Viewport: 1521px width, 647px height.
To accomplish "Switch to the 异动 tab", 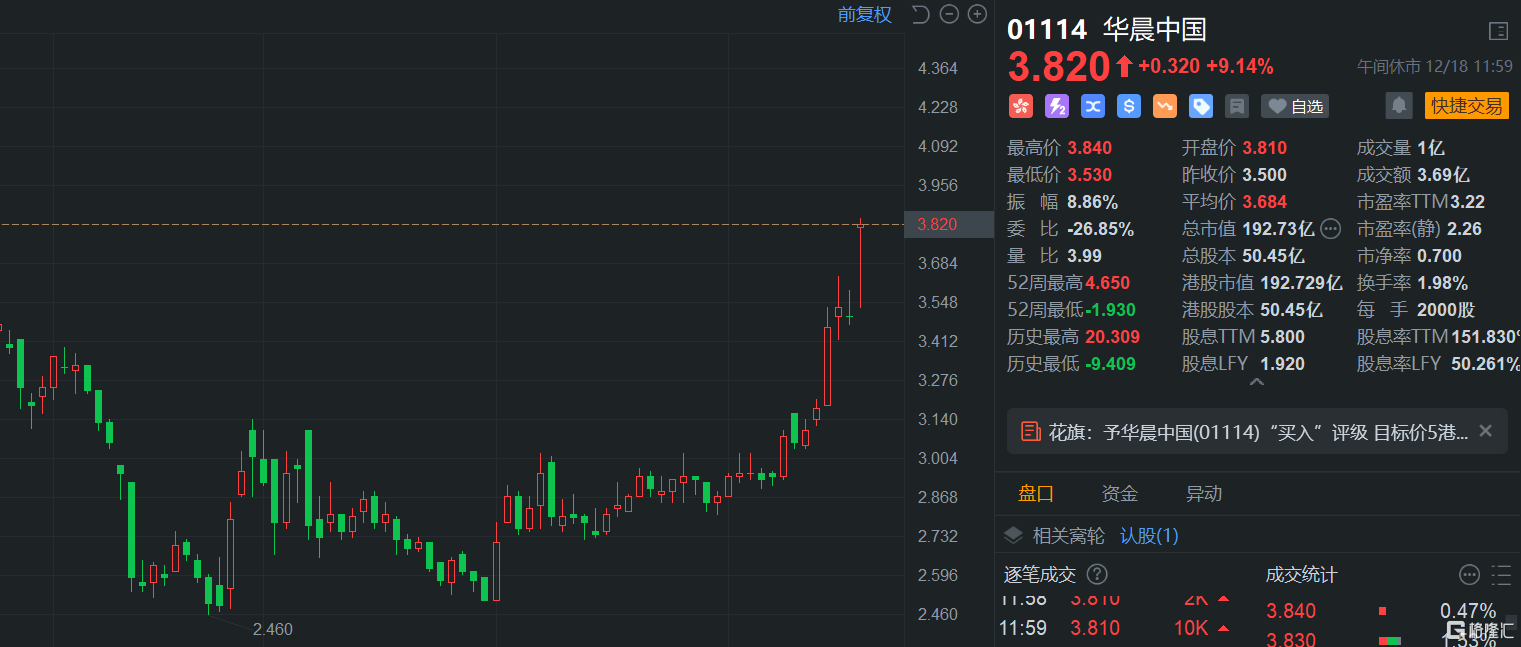I will point(1203,494).
